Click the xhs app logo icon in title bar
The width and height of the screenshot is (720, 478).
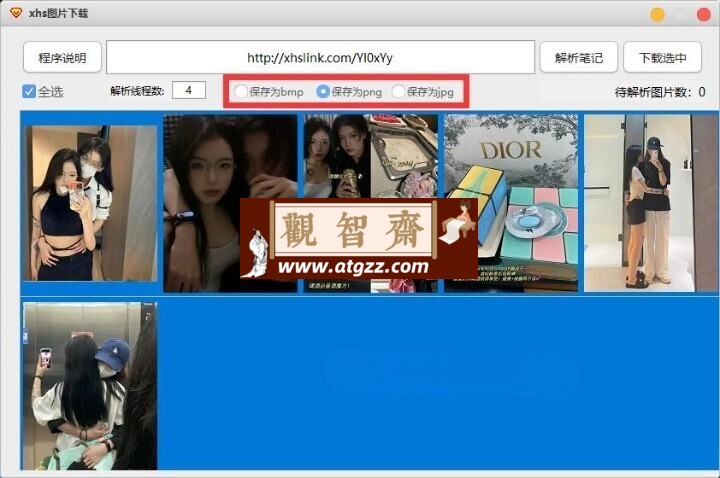[16, 13]
